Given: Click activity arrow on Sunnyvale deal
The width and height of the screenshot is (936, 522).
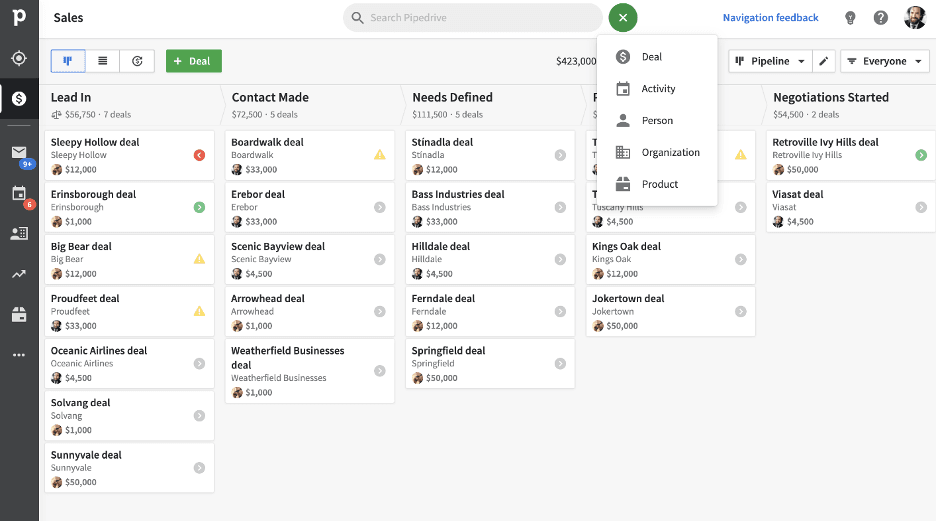Looking at the screenshot, I should [199, 468].
